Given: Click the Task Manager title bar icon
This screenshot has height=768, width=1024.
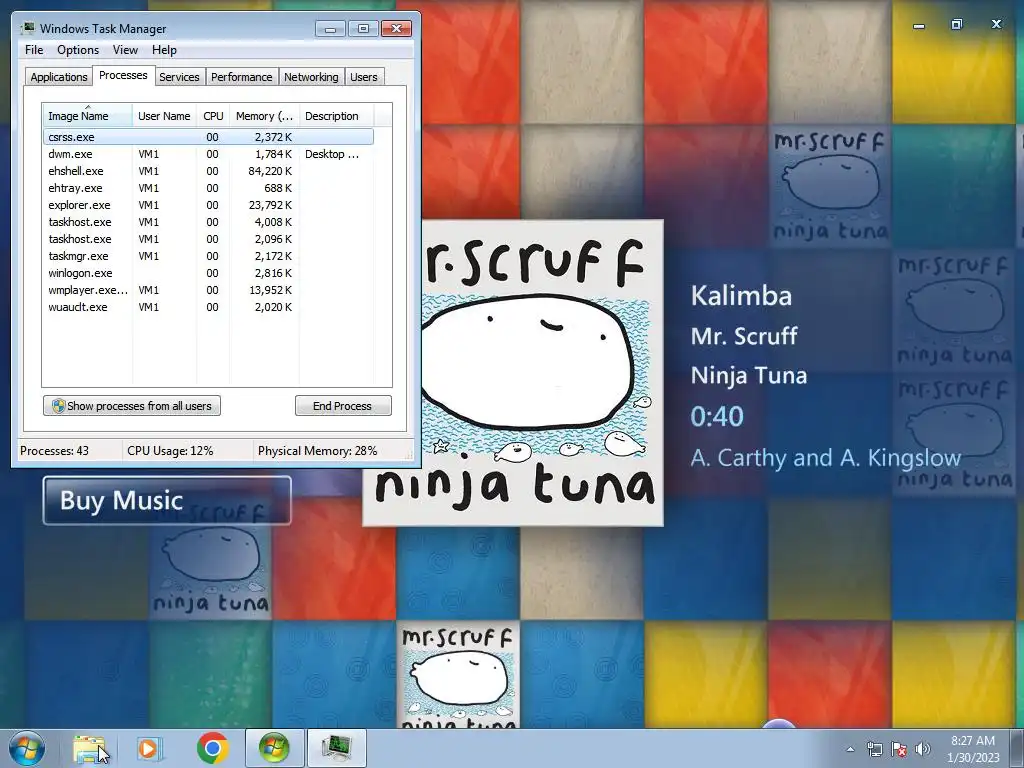Looking at the screenshot, I should (x=28, y=28).
